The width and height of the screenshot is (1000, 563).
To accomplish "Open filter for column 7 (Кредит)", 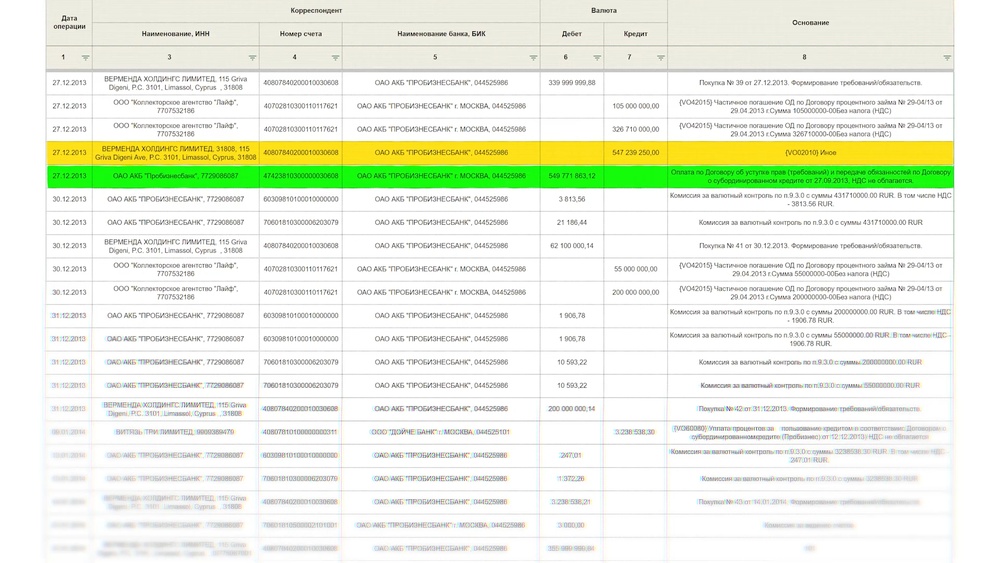I will [660, 58].
